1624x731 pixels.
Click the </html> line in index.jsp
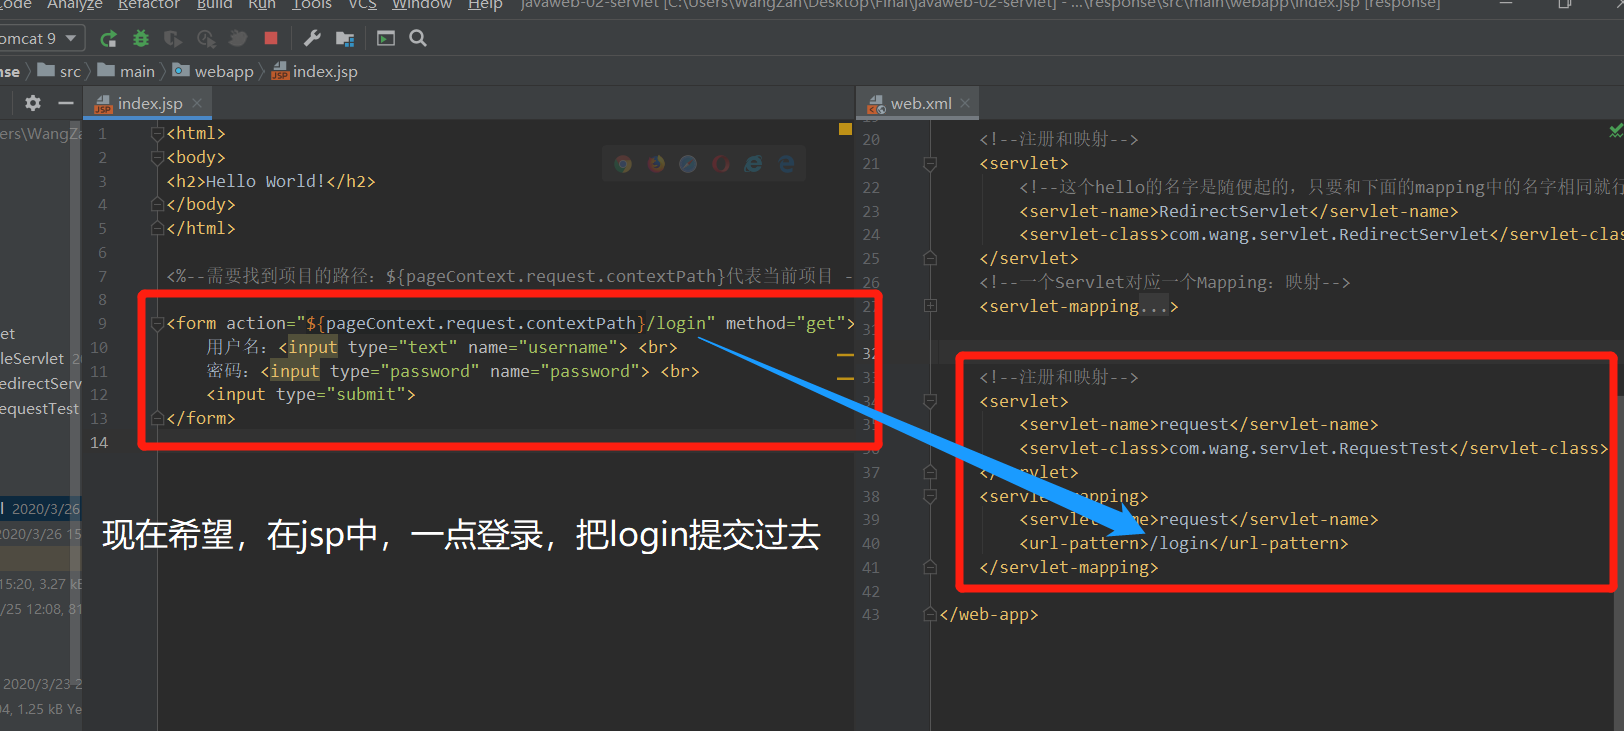pos(201,228)
